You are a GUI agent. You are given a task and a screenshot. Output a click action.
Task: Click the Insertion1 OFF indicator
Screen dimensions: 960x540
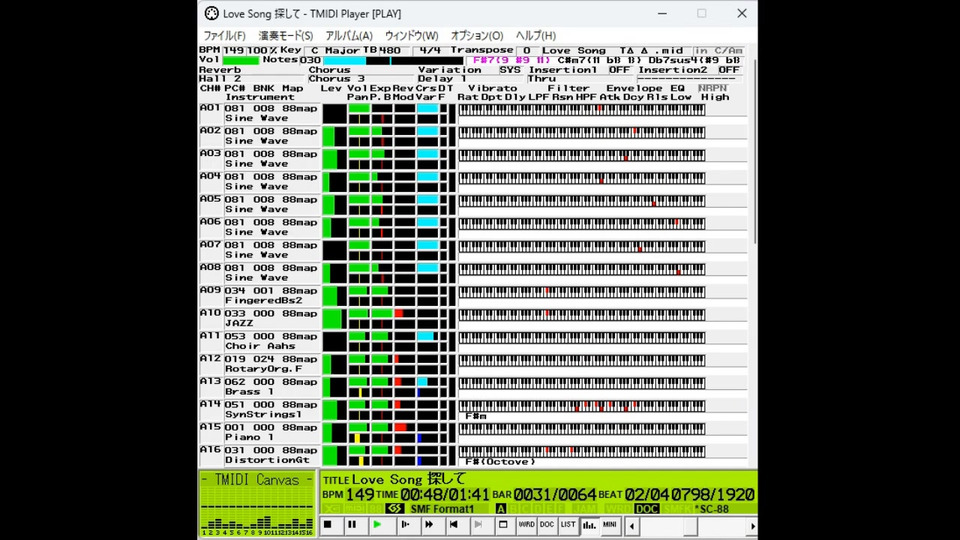coord(619,70)
